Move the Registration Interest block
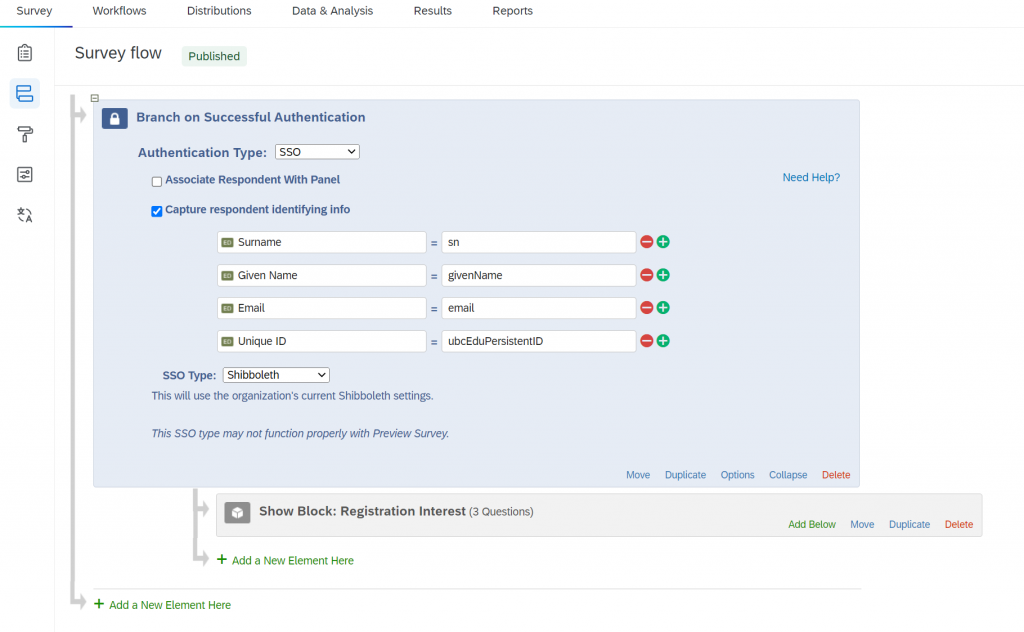1024x632 pixels. point(862,524)
